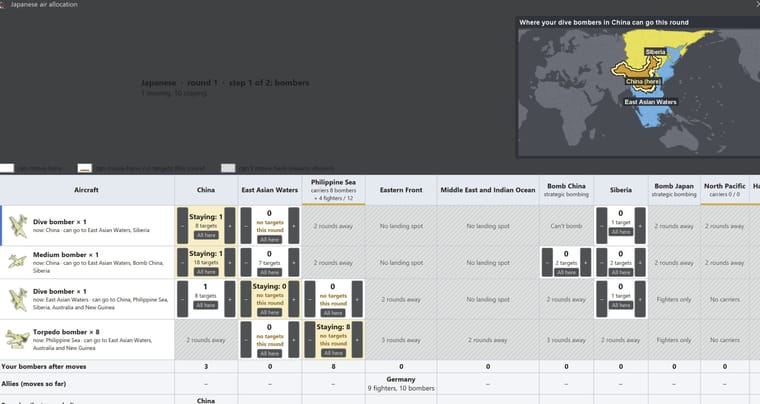Viewport: 760px width, 404px height.
Task: Add Medium bomber to East Asian Waters
Action: click(x=294, y=262)
